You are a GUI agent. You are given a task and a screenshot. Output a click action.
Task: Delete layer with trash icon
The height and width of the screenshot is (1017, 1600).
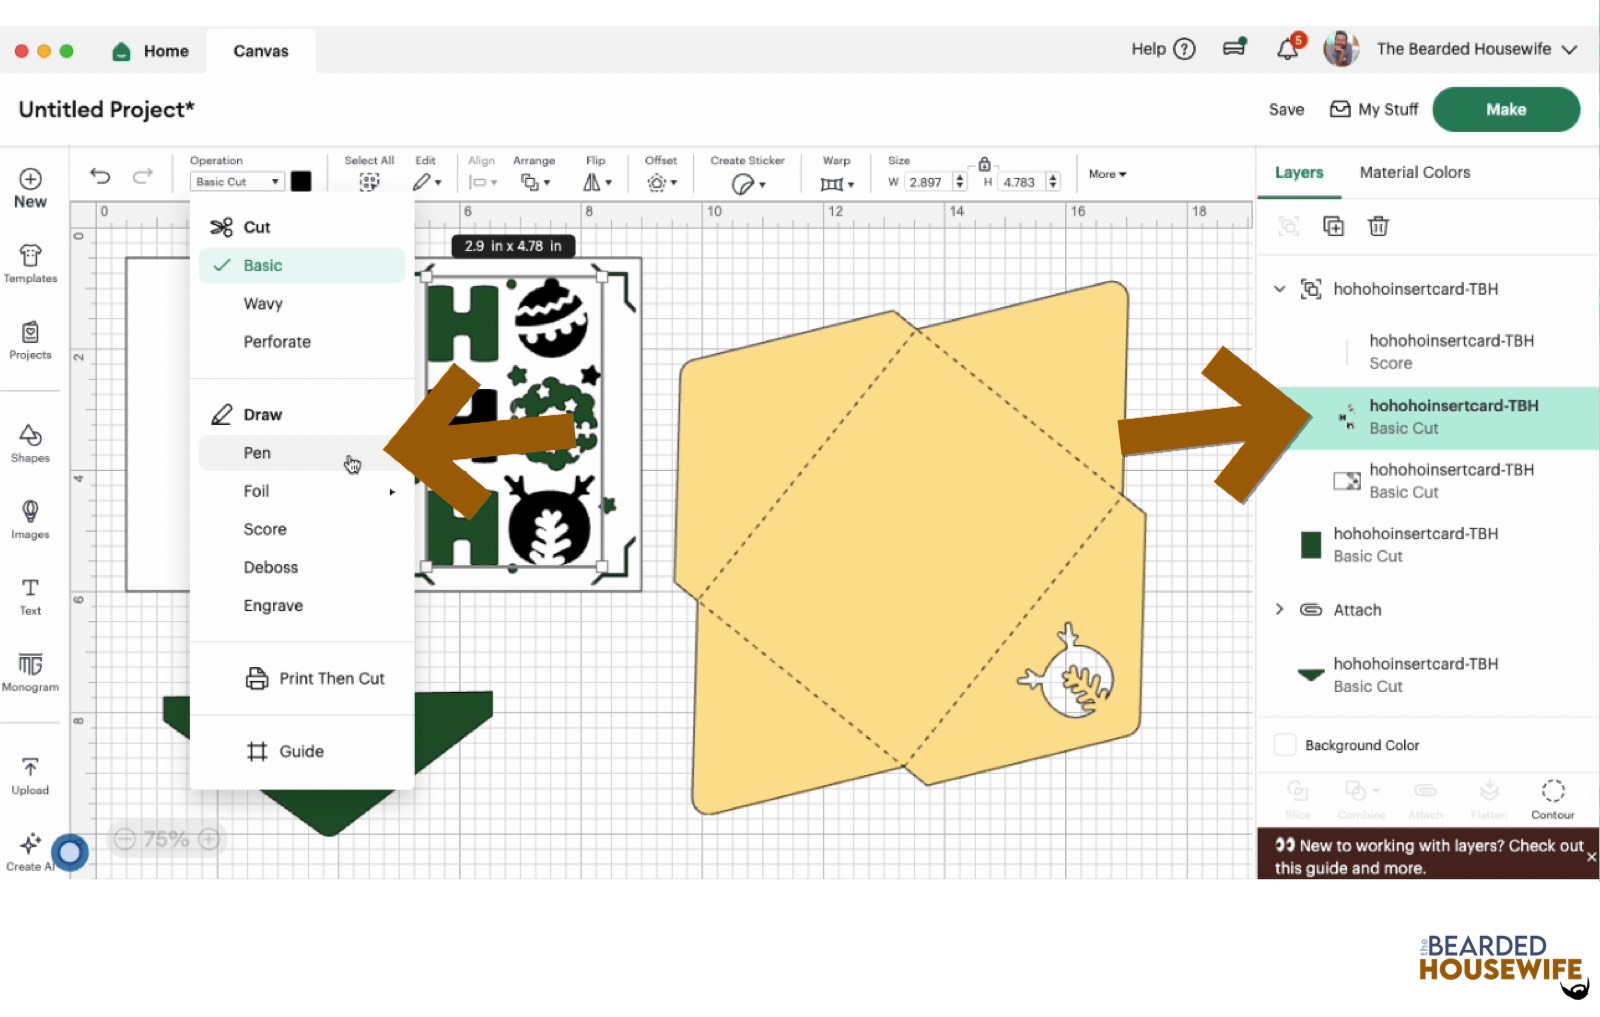1378,226
